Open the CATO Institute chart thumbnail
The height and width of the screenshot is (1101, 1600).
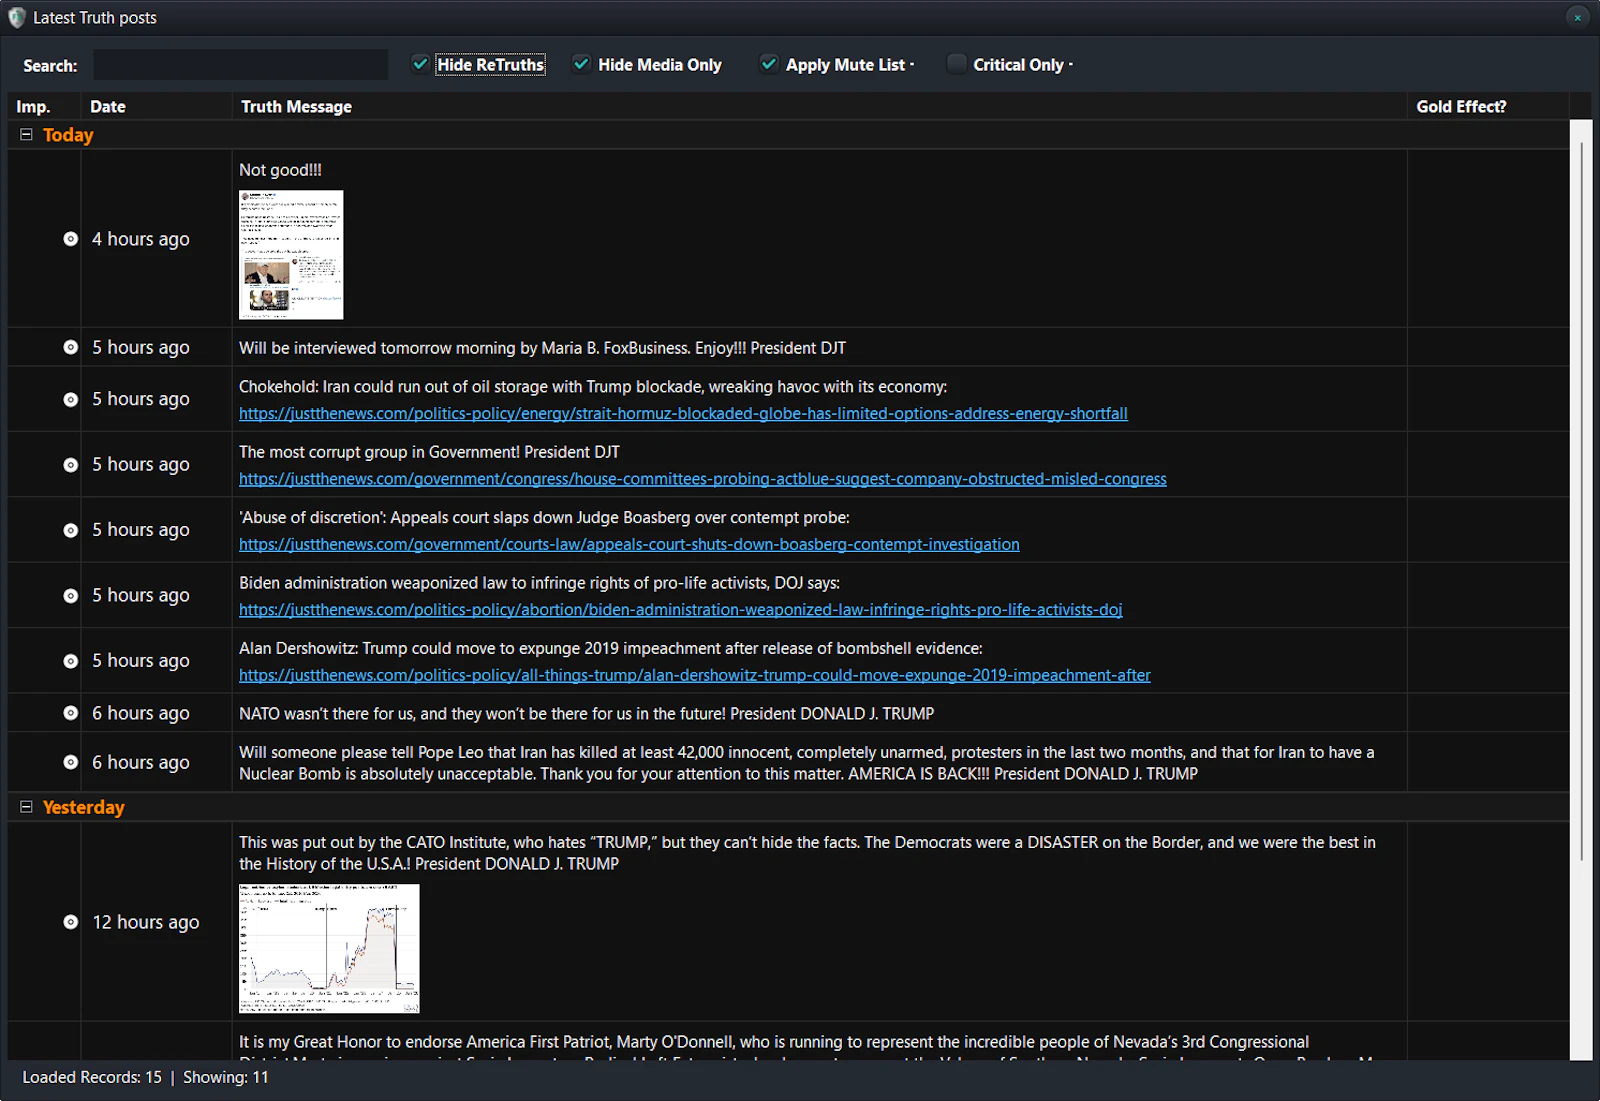328,948
